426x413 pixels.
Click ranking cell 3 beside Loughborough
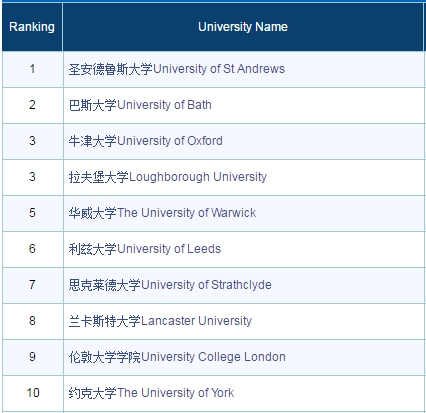coord(32,177)
